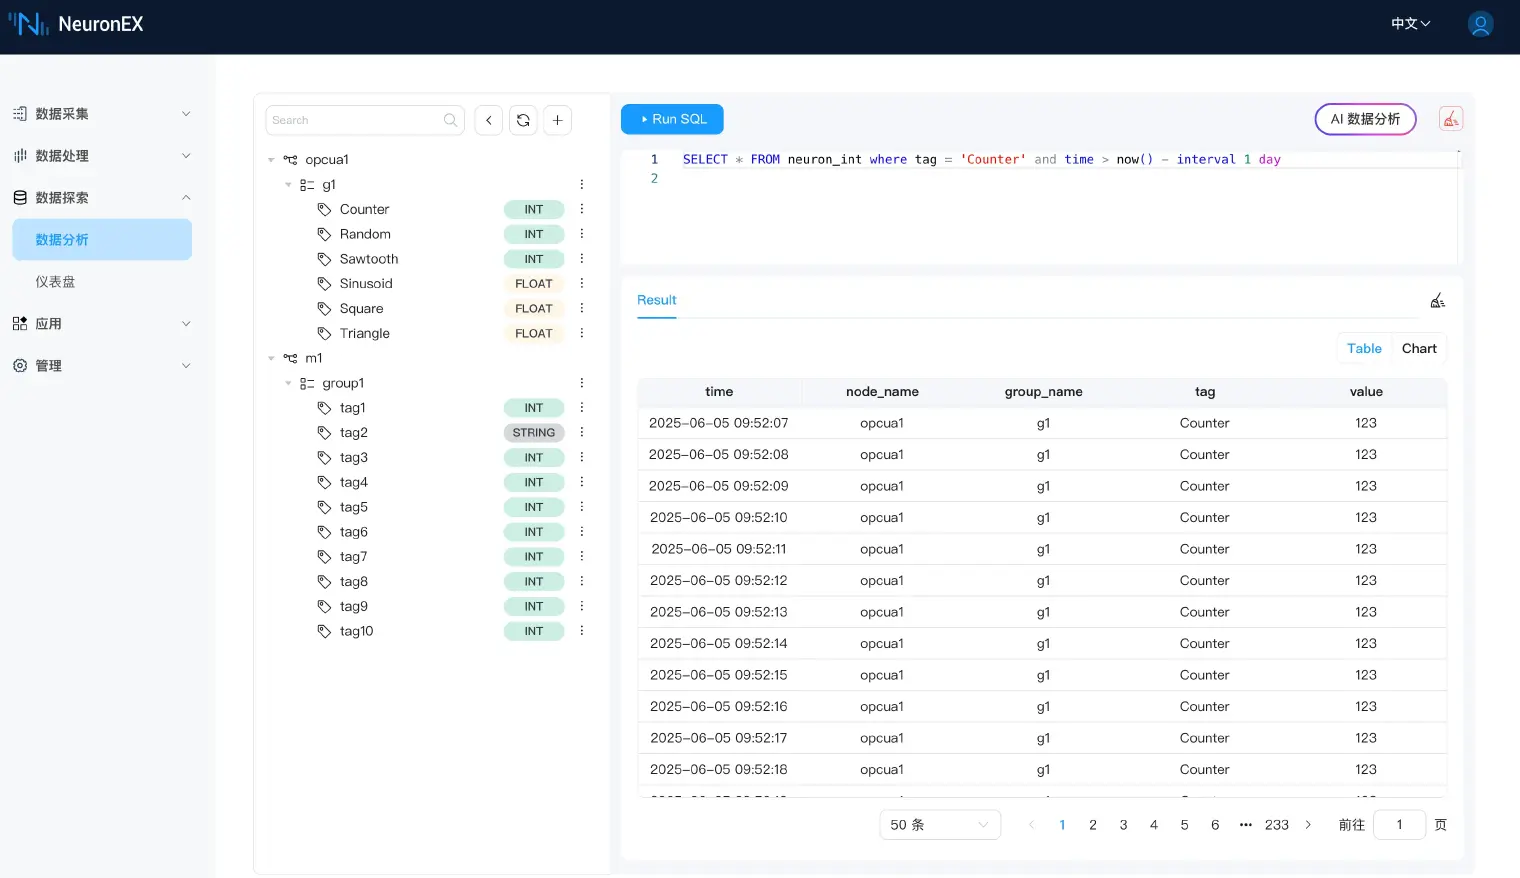
Task: Collapse the group1 tree group
Action: [x=288, y=383]
